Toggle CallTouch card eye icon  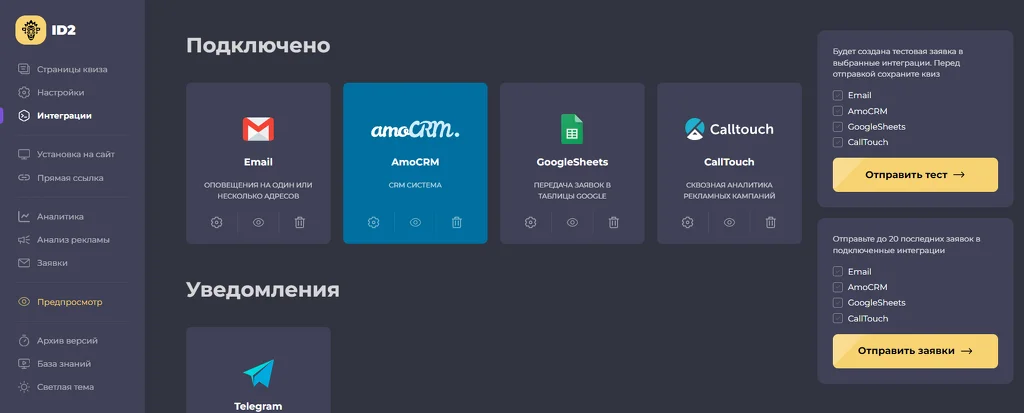[x=729, y=222]
